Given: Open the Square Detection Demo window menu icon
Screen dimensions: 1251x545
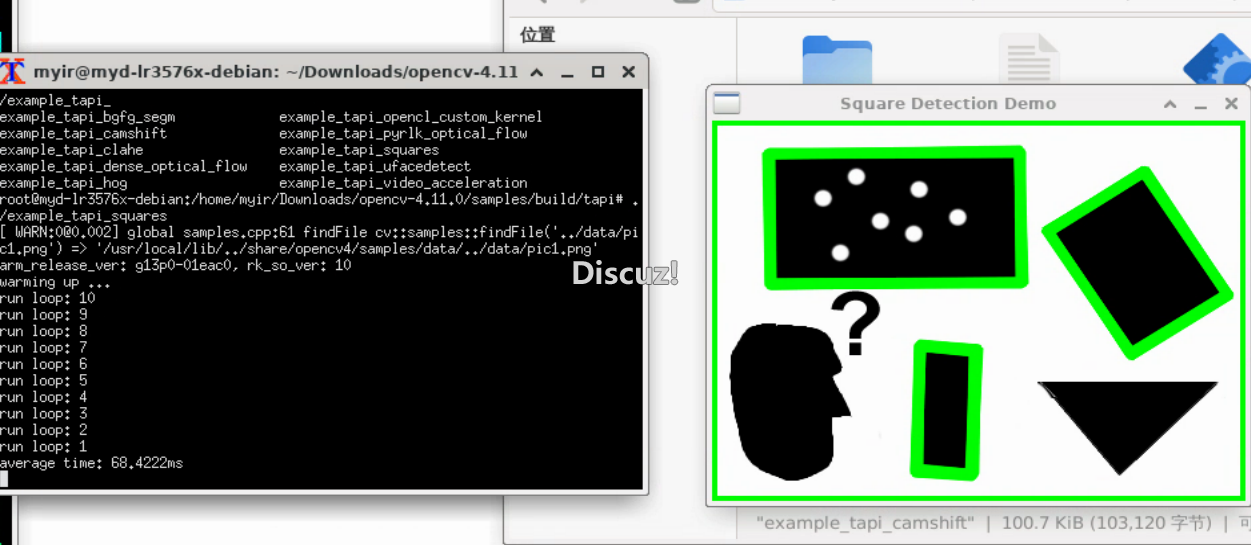Looking at the screenshot, I should point(727,103).
